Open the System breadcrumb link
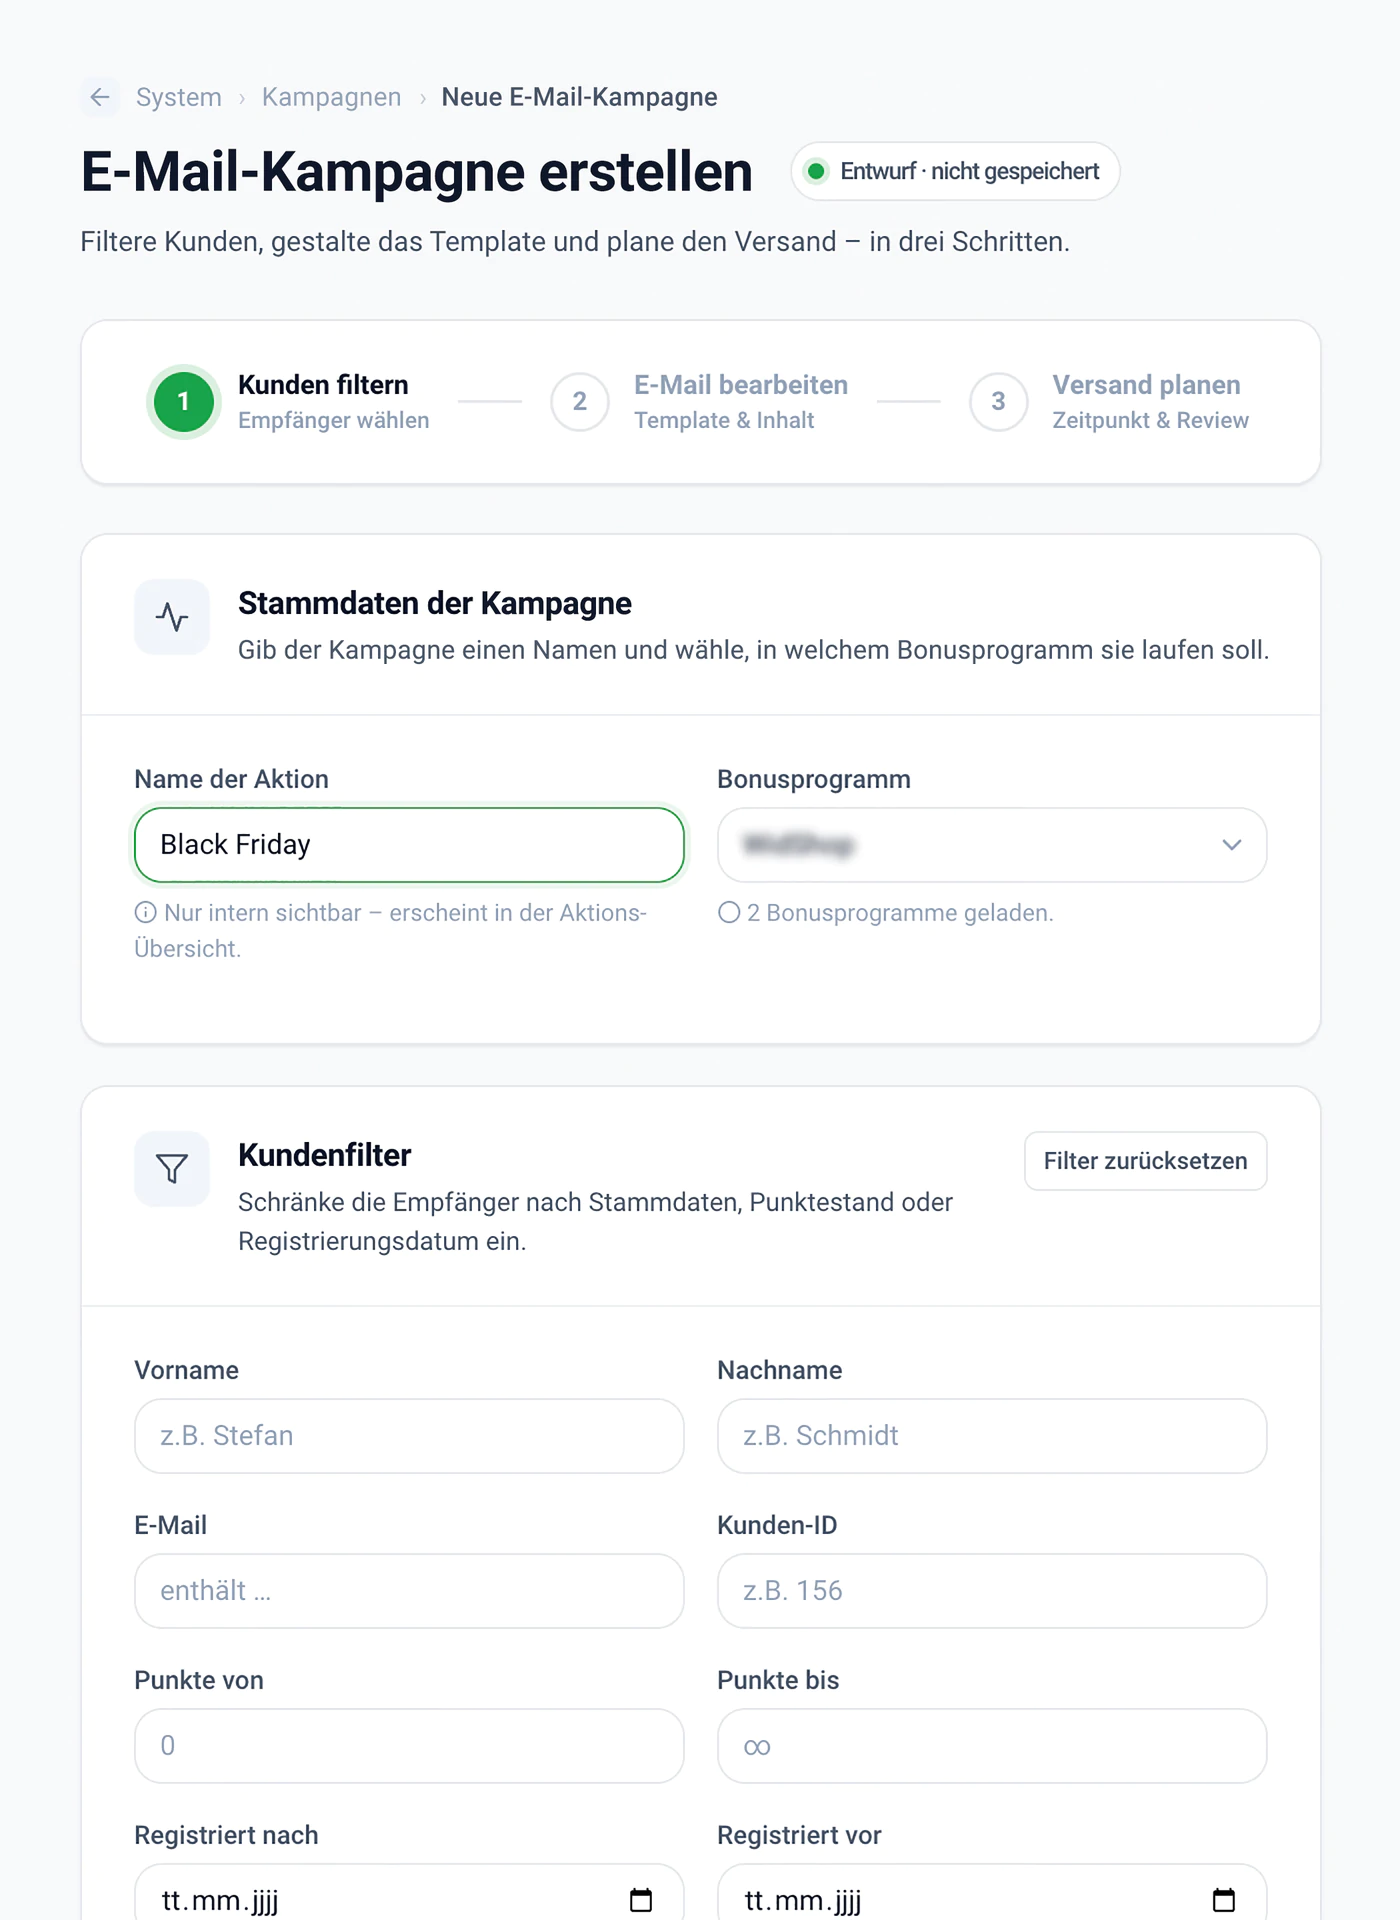This screenshot has height=1920, width=1400. [x=179, y=97]
